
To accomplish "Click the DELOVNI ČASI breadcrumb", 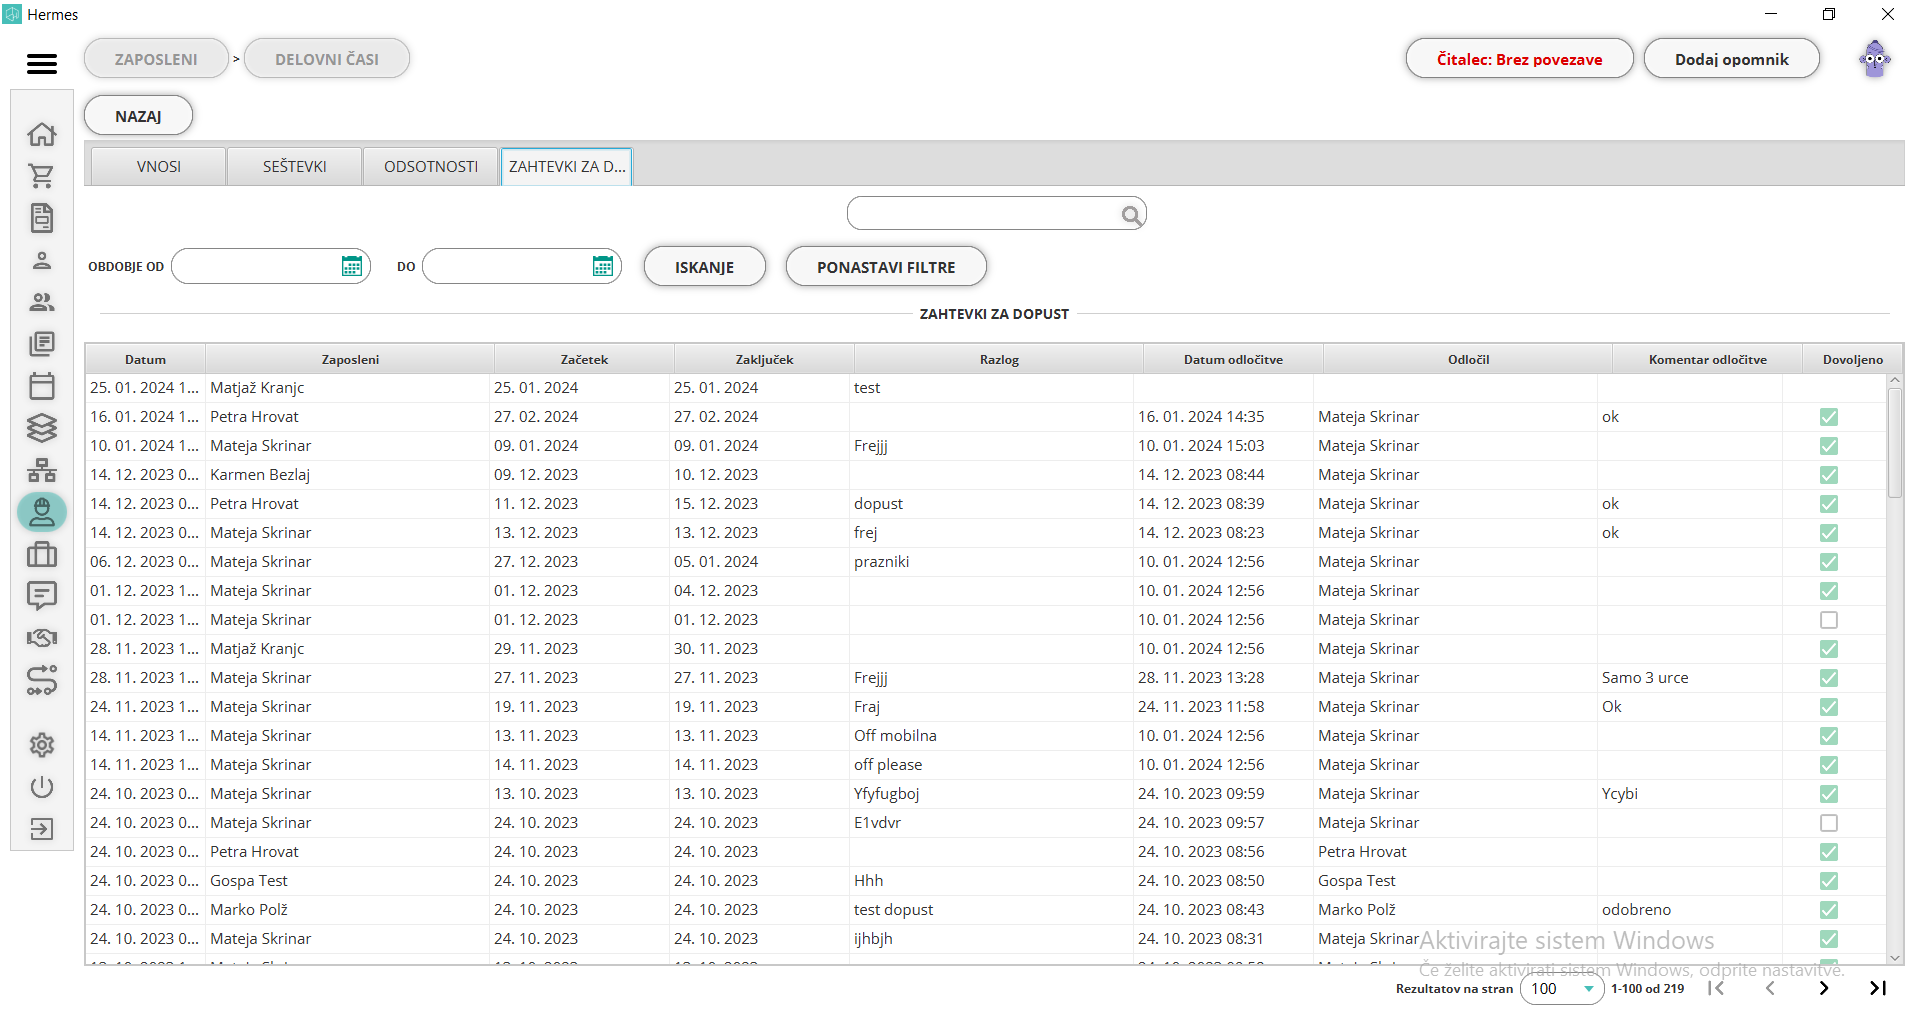I will pos(327,59).
